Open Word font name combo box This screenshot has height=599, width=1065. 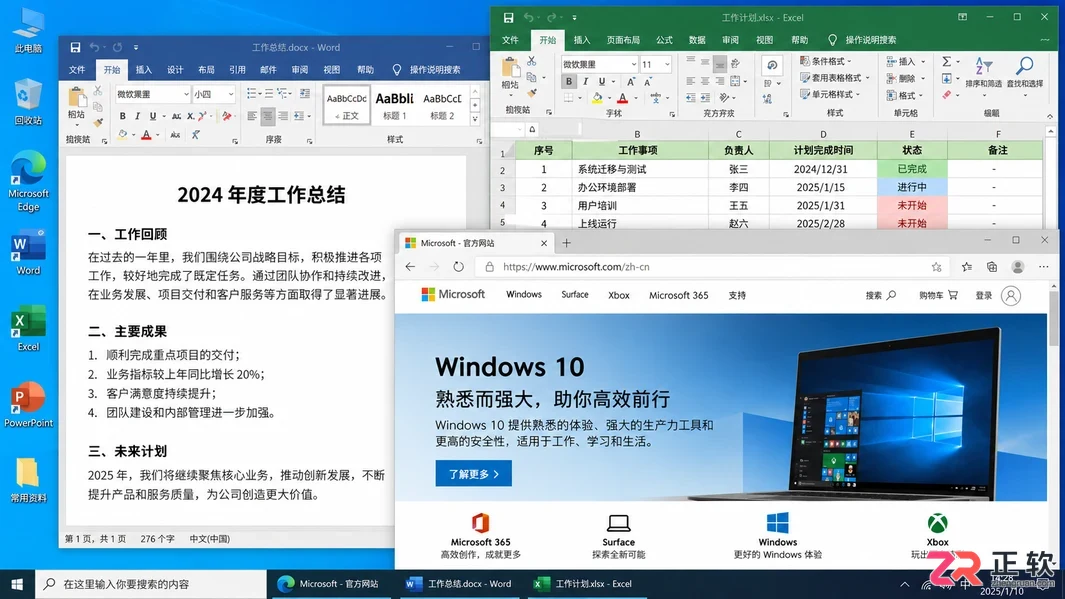tap(153, 94)
